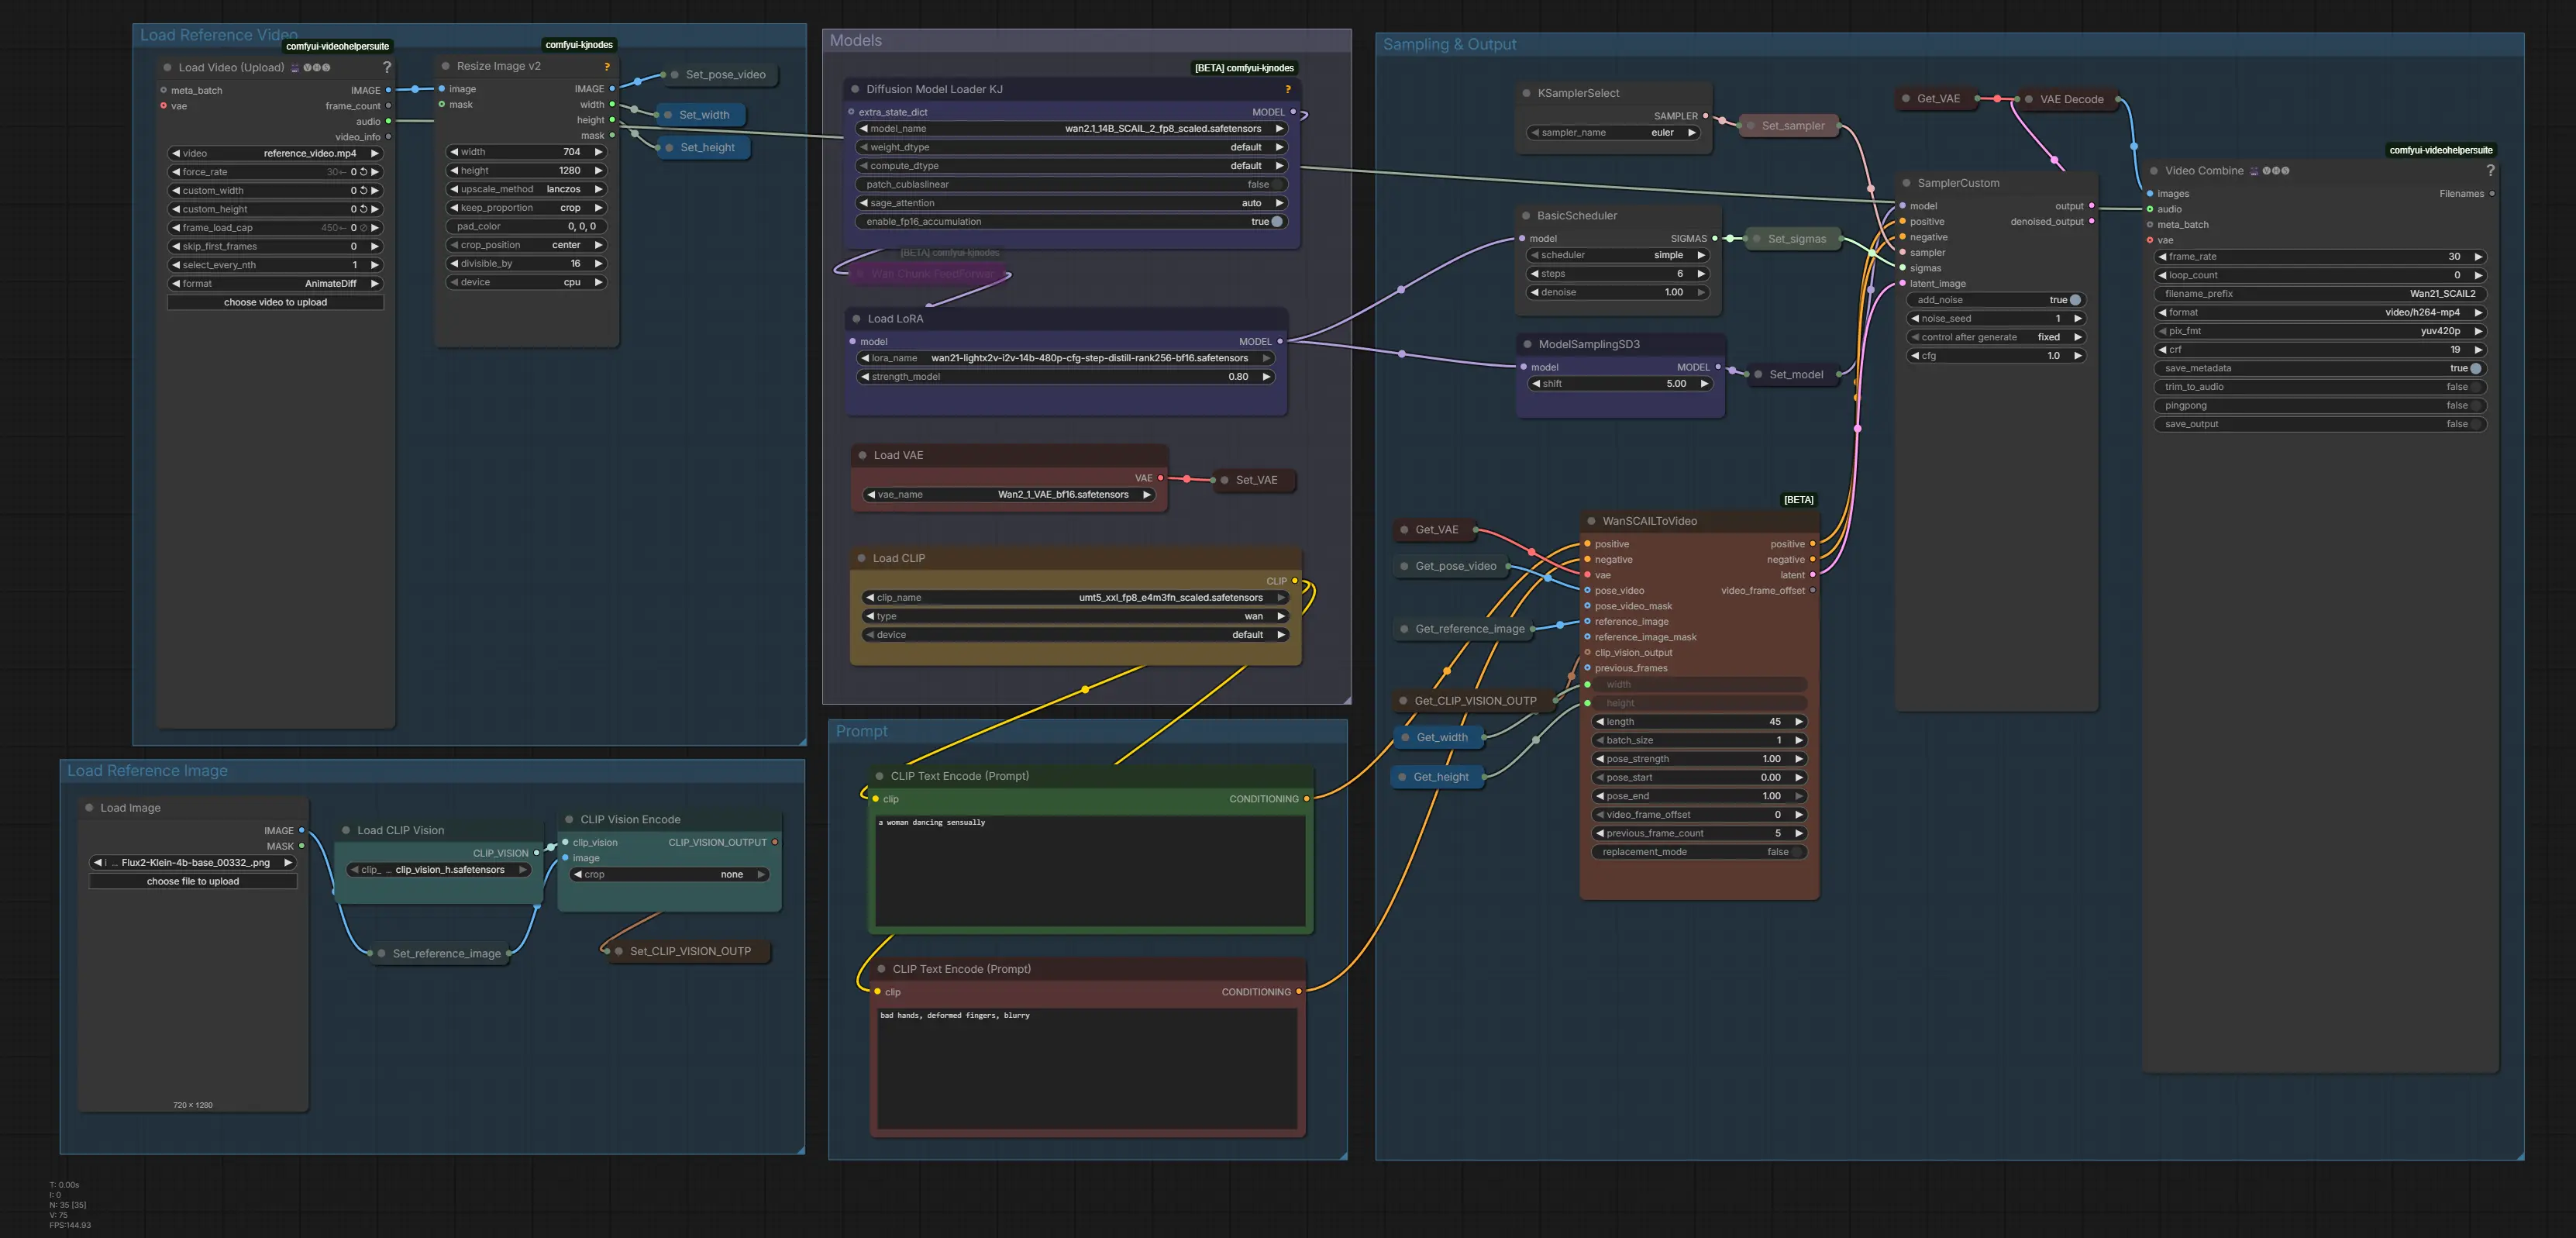The image size is (2576, 1238).
Task: Open the upscale_method dropdown showing lanczos
Action: [525, 189]
